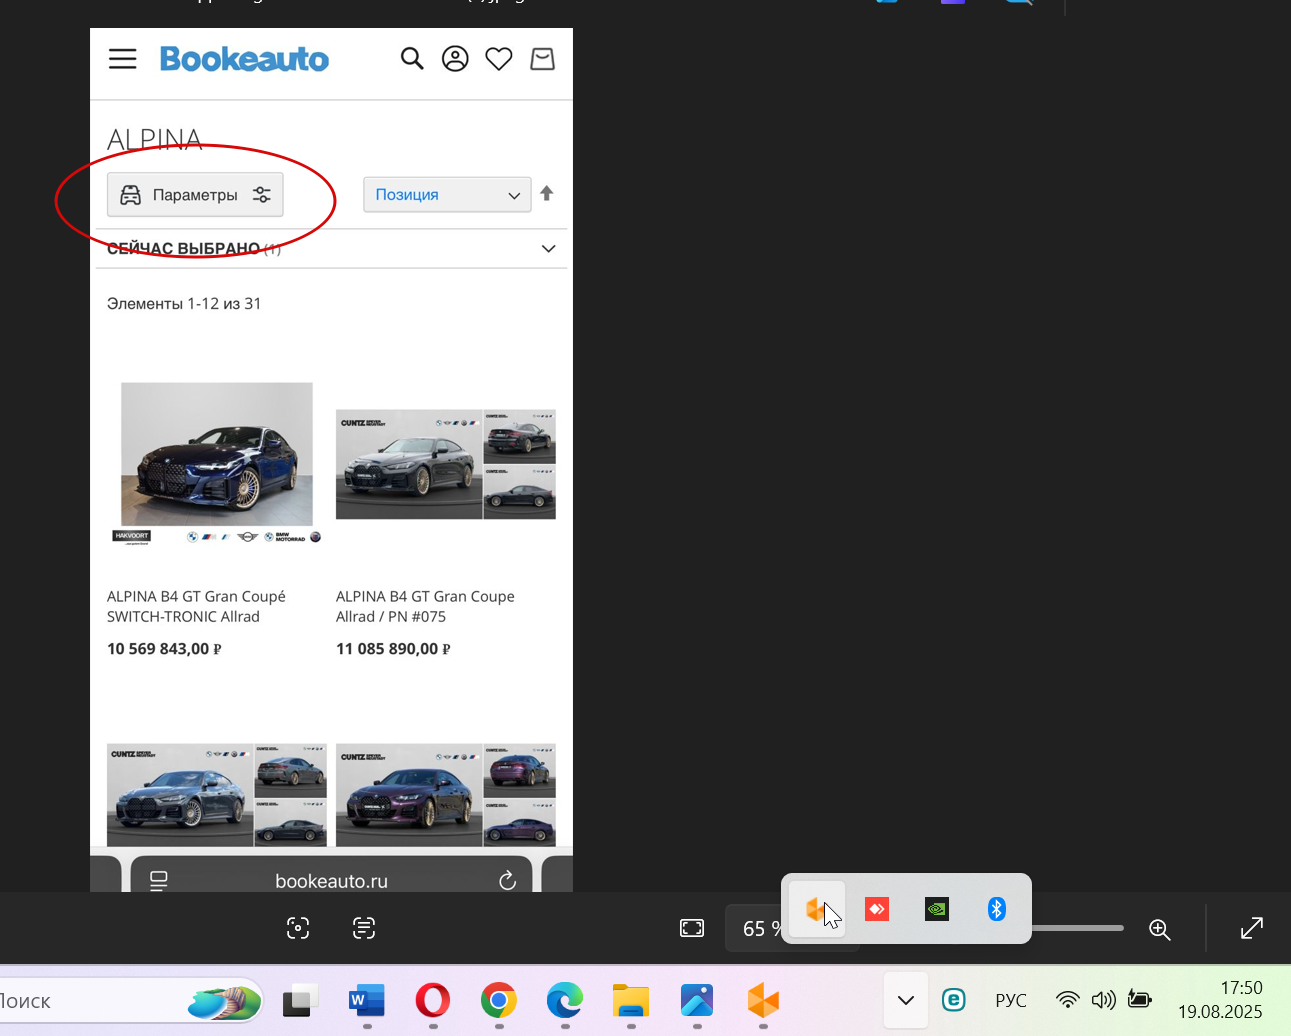Viewport: 1291px width, 1036px height.
Task: Expand the Позиция sort dropdown
Action: [x=447, y=195]
